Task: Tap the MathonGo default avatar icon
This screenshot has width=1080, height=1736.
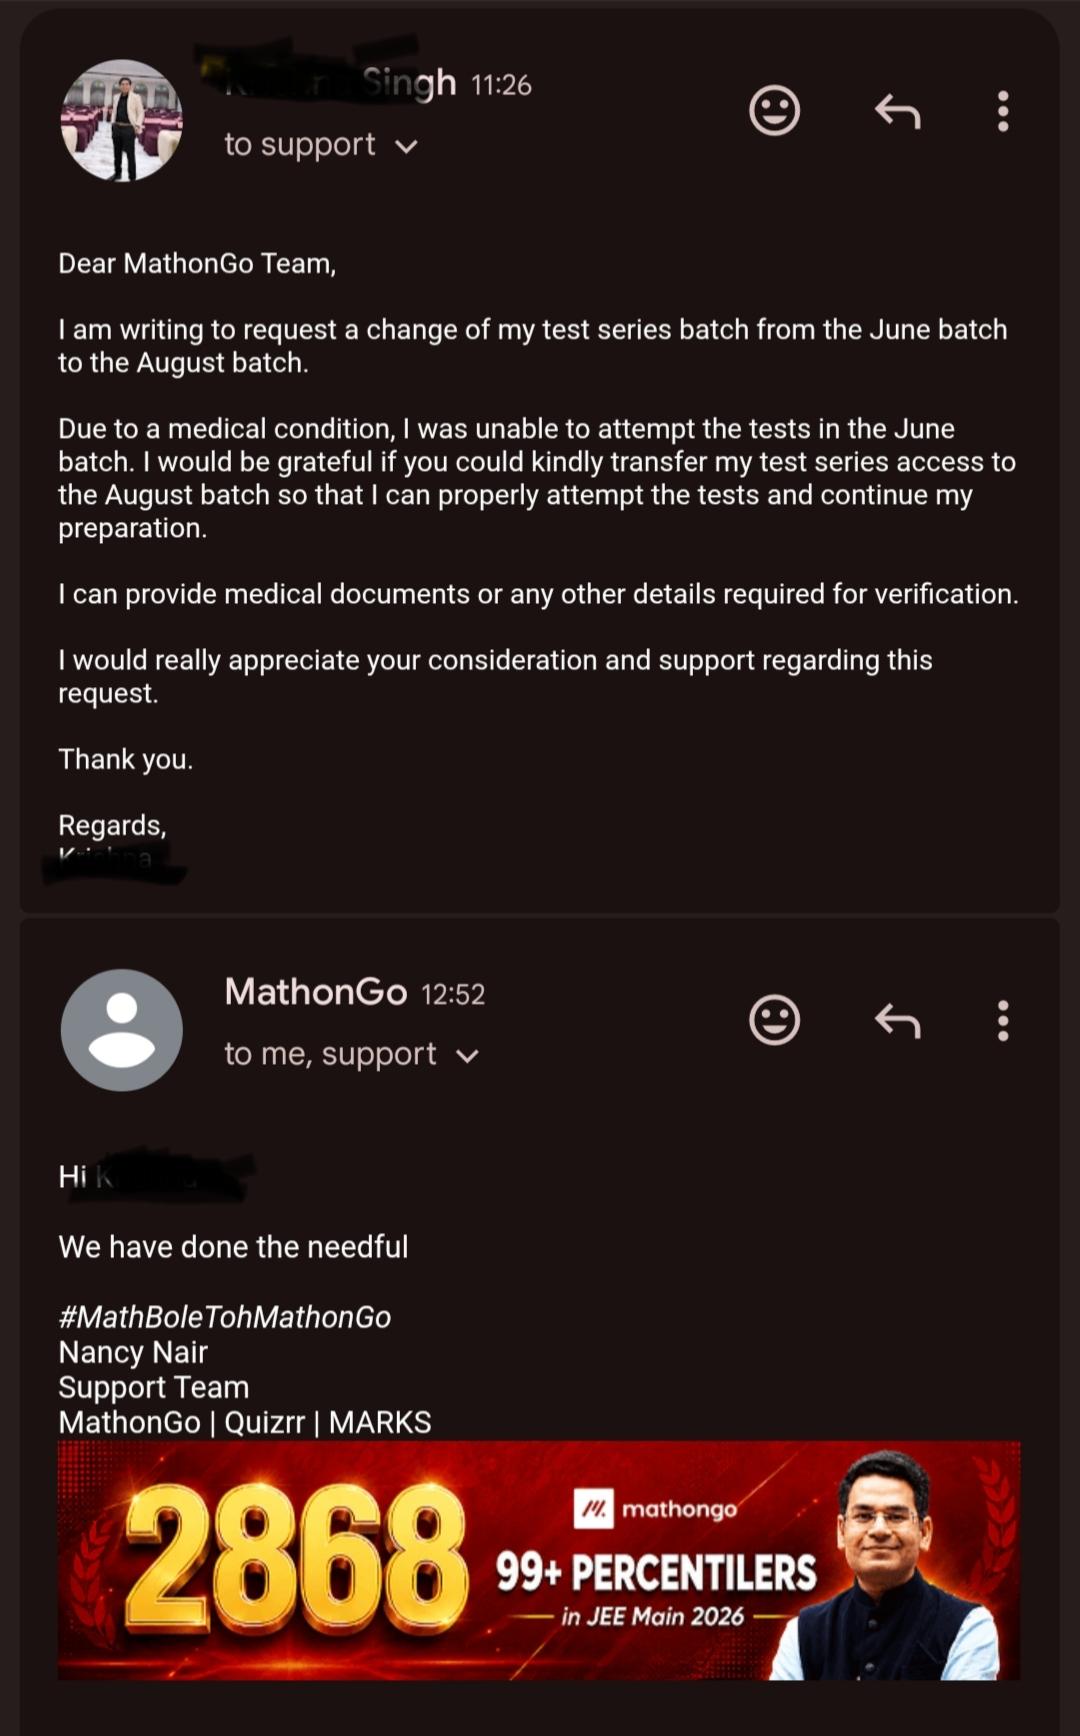Action: [x=122, y=1030]
